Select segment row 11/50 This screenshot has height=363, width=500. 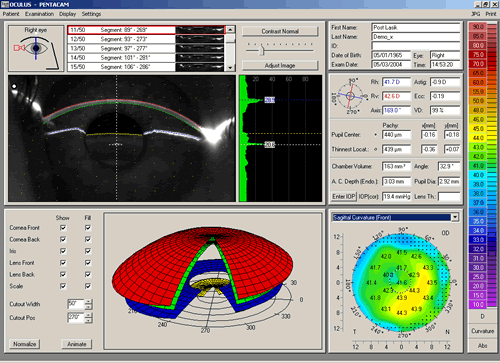tap(146, 30)
